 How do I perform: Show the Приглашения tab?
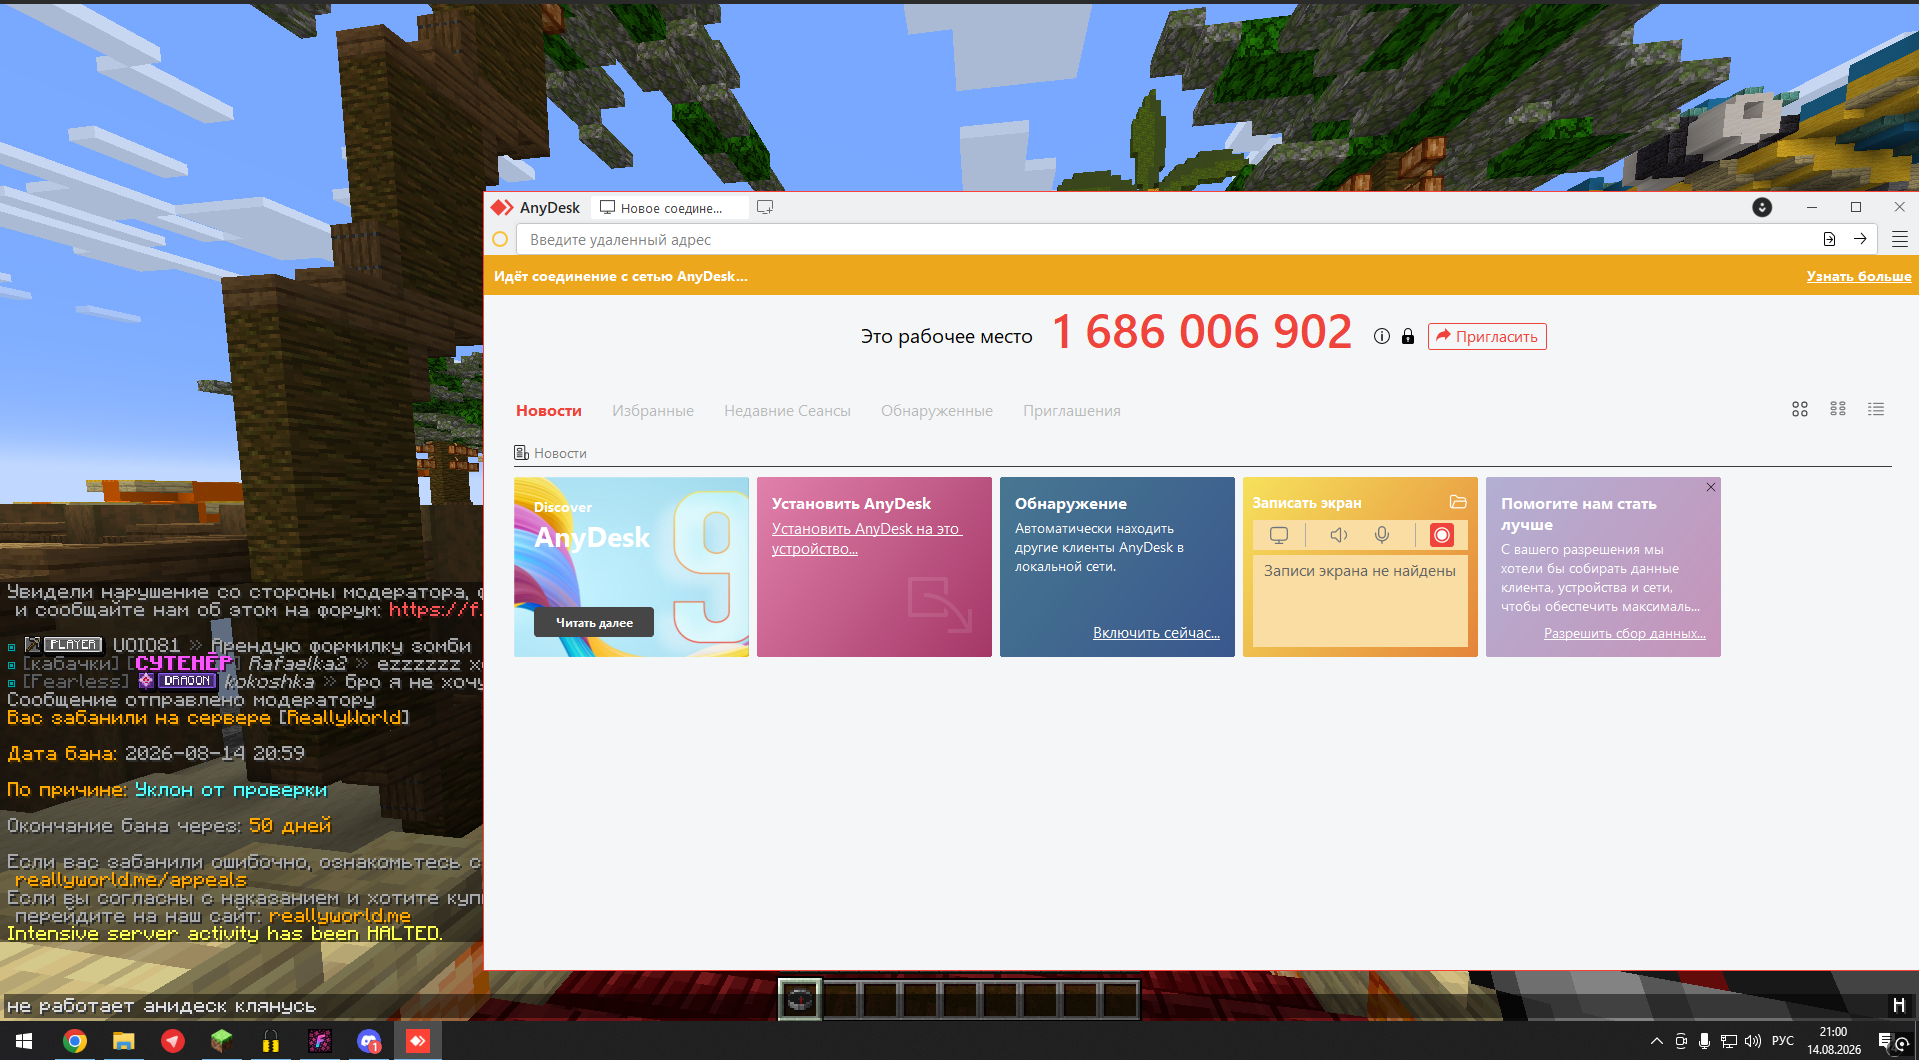pyautogui.click(x=1072, y=410)
